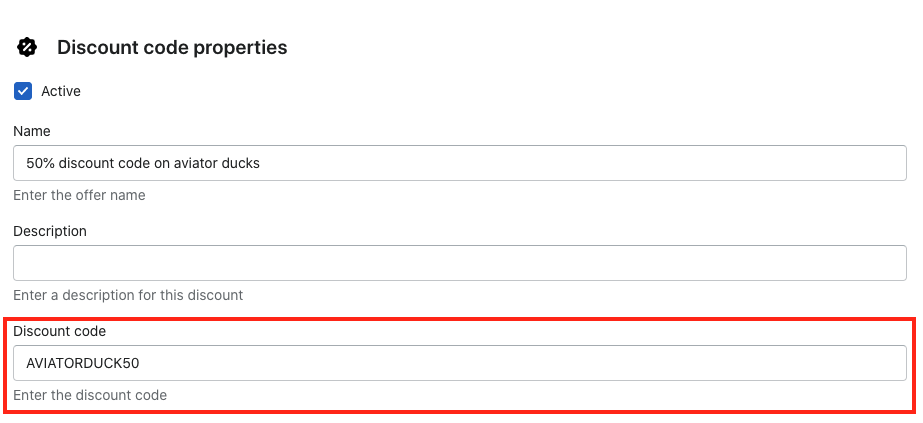This screenshot has height=423, width=923.
Task: Click the word "Discount" in the section heading
Action: pyautogui.click(x=98, y=47)
